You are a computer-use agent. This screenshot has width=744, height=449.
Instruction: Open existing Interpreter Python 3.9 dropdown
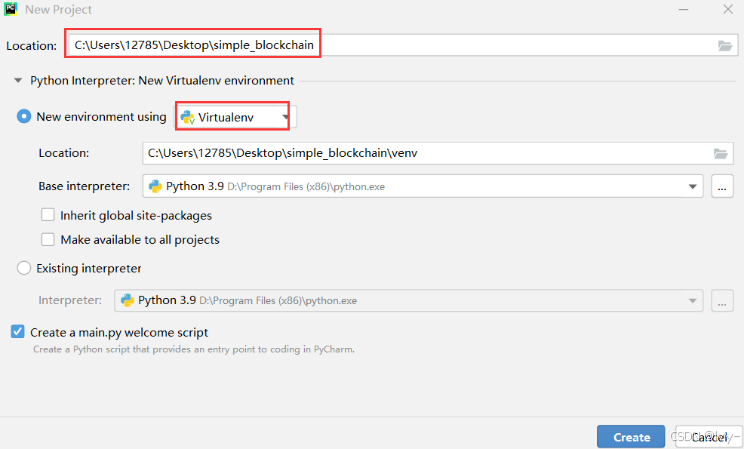coord(409,300)
